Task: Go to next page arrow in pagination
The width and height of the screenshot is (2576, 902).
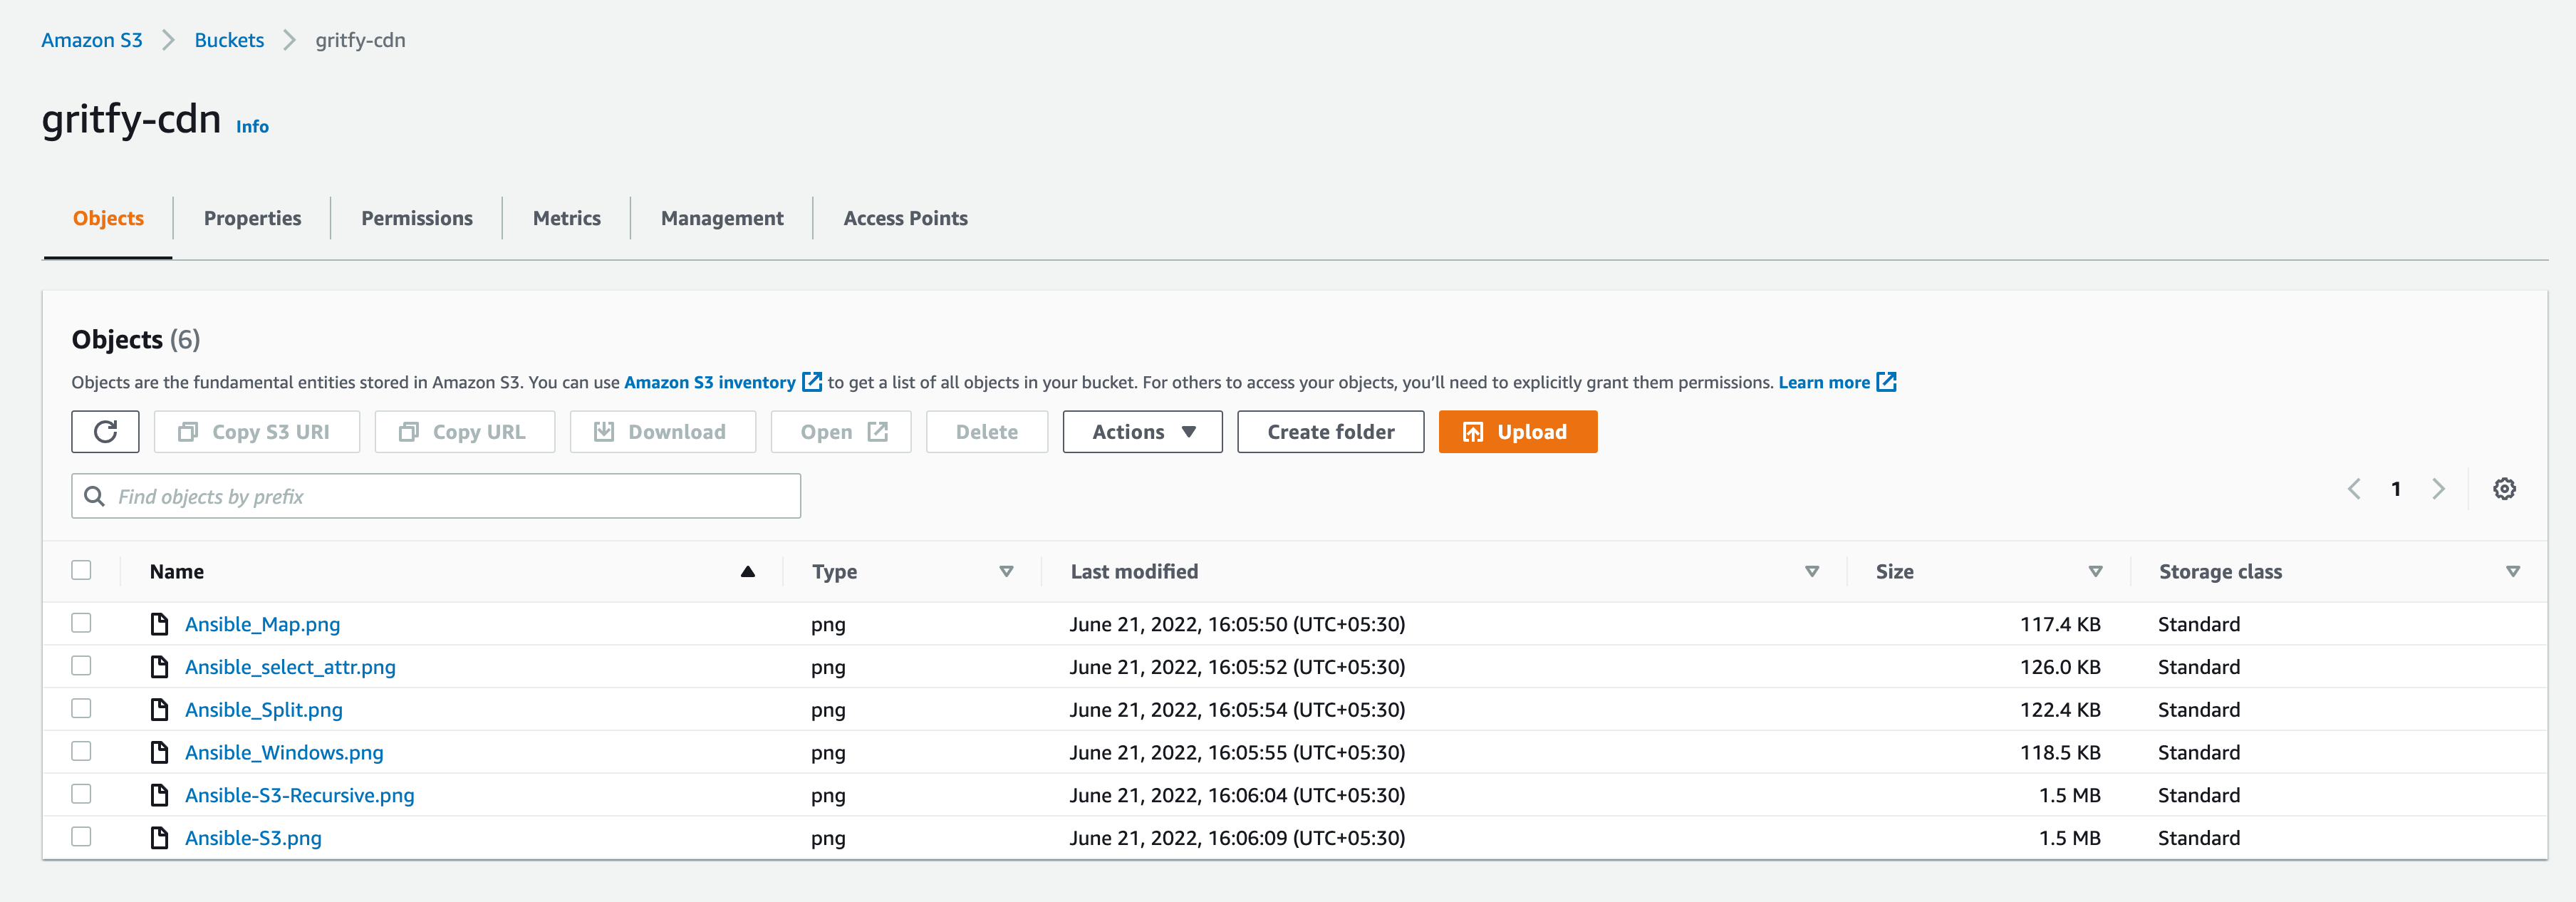Action: [x=2438, y=489]
